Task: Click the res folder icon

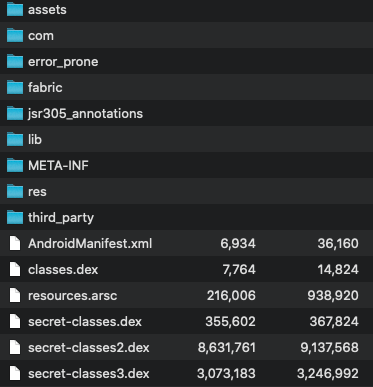Action: [15, 191]
